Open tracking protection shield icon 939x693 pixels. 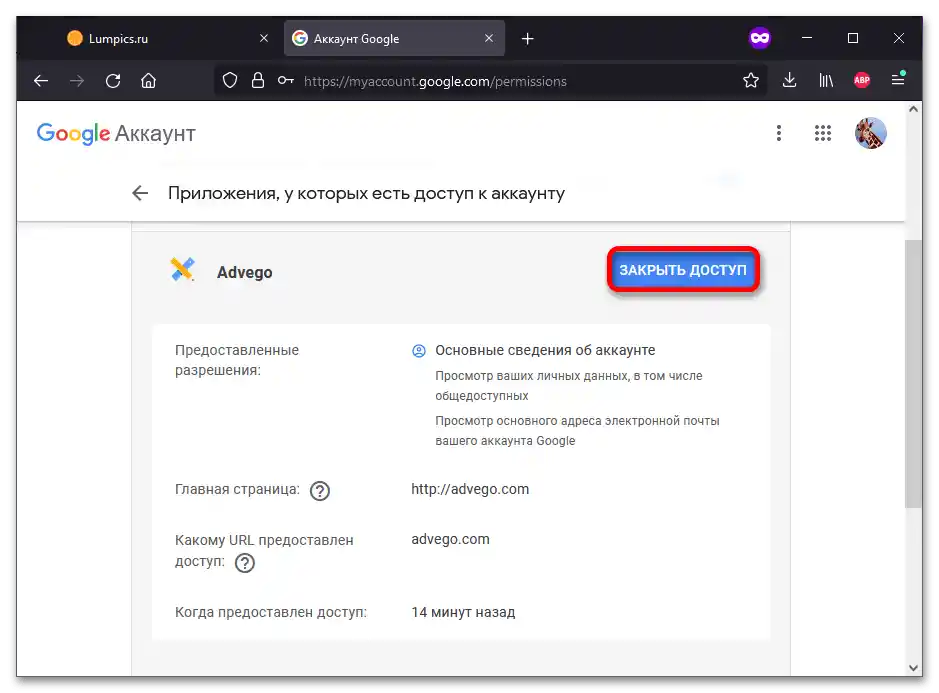click(x=230, y=80)
